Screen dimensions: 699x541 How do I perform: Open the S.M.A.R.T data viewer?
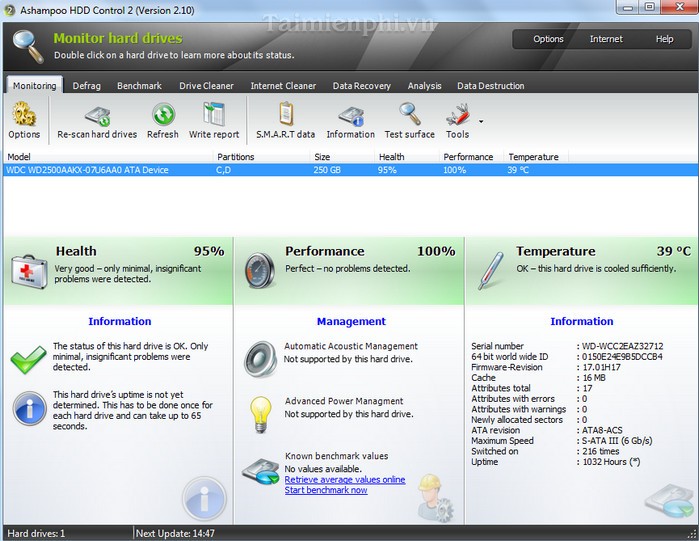pos(285,116)
